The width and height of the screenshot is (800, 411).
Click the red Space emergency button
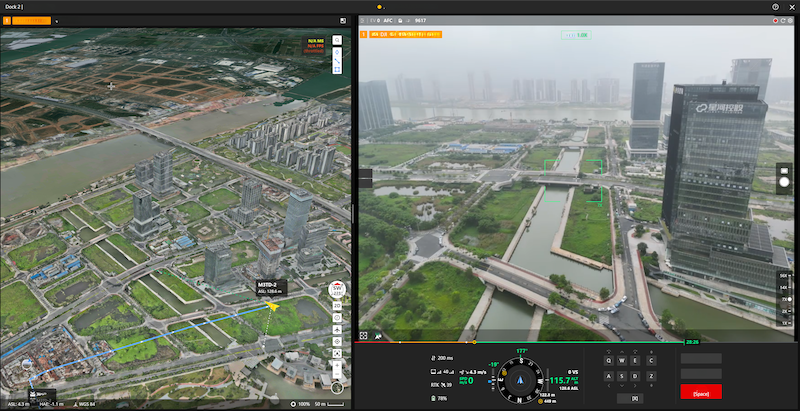(x=700, y=392)
